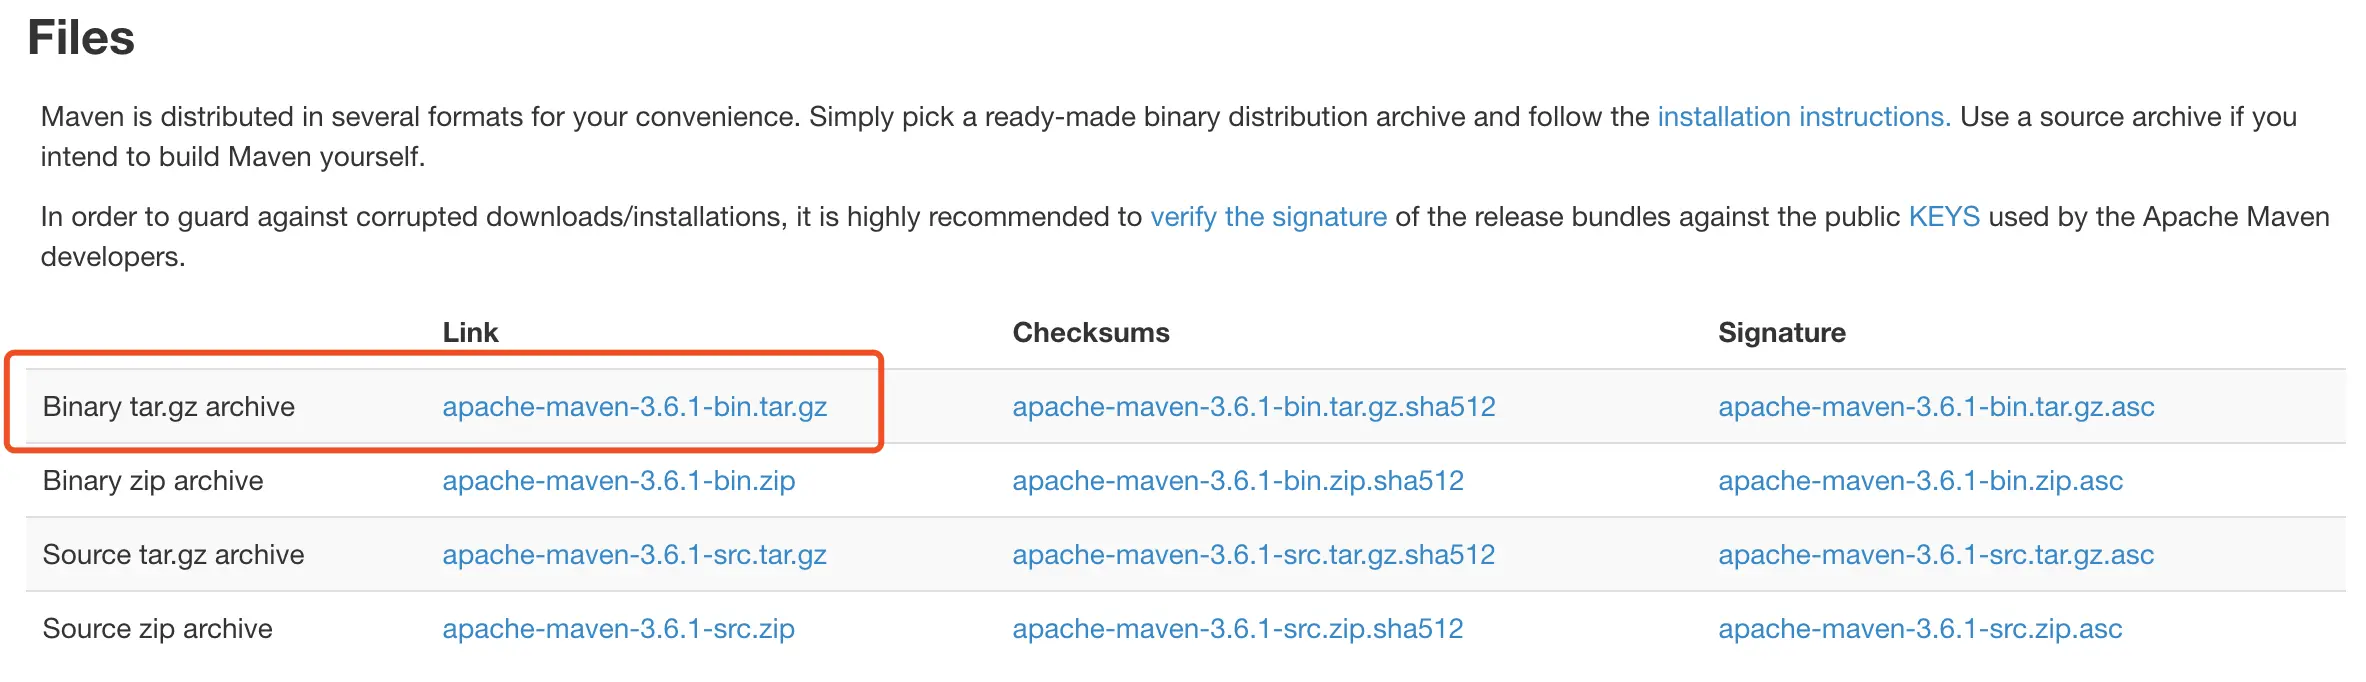Download apache-maven-3.6.1-bin.zip
The height and width of the screenshot is (682, 2366).
tap(619, 481)
